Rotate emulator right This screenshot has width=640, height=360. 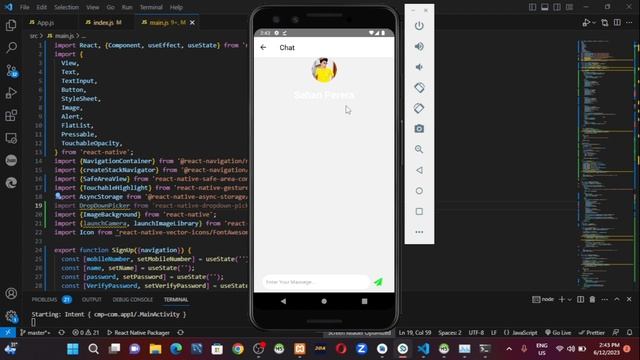tap(419, 108)
